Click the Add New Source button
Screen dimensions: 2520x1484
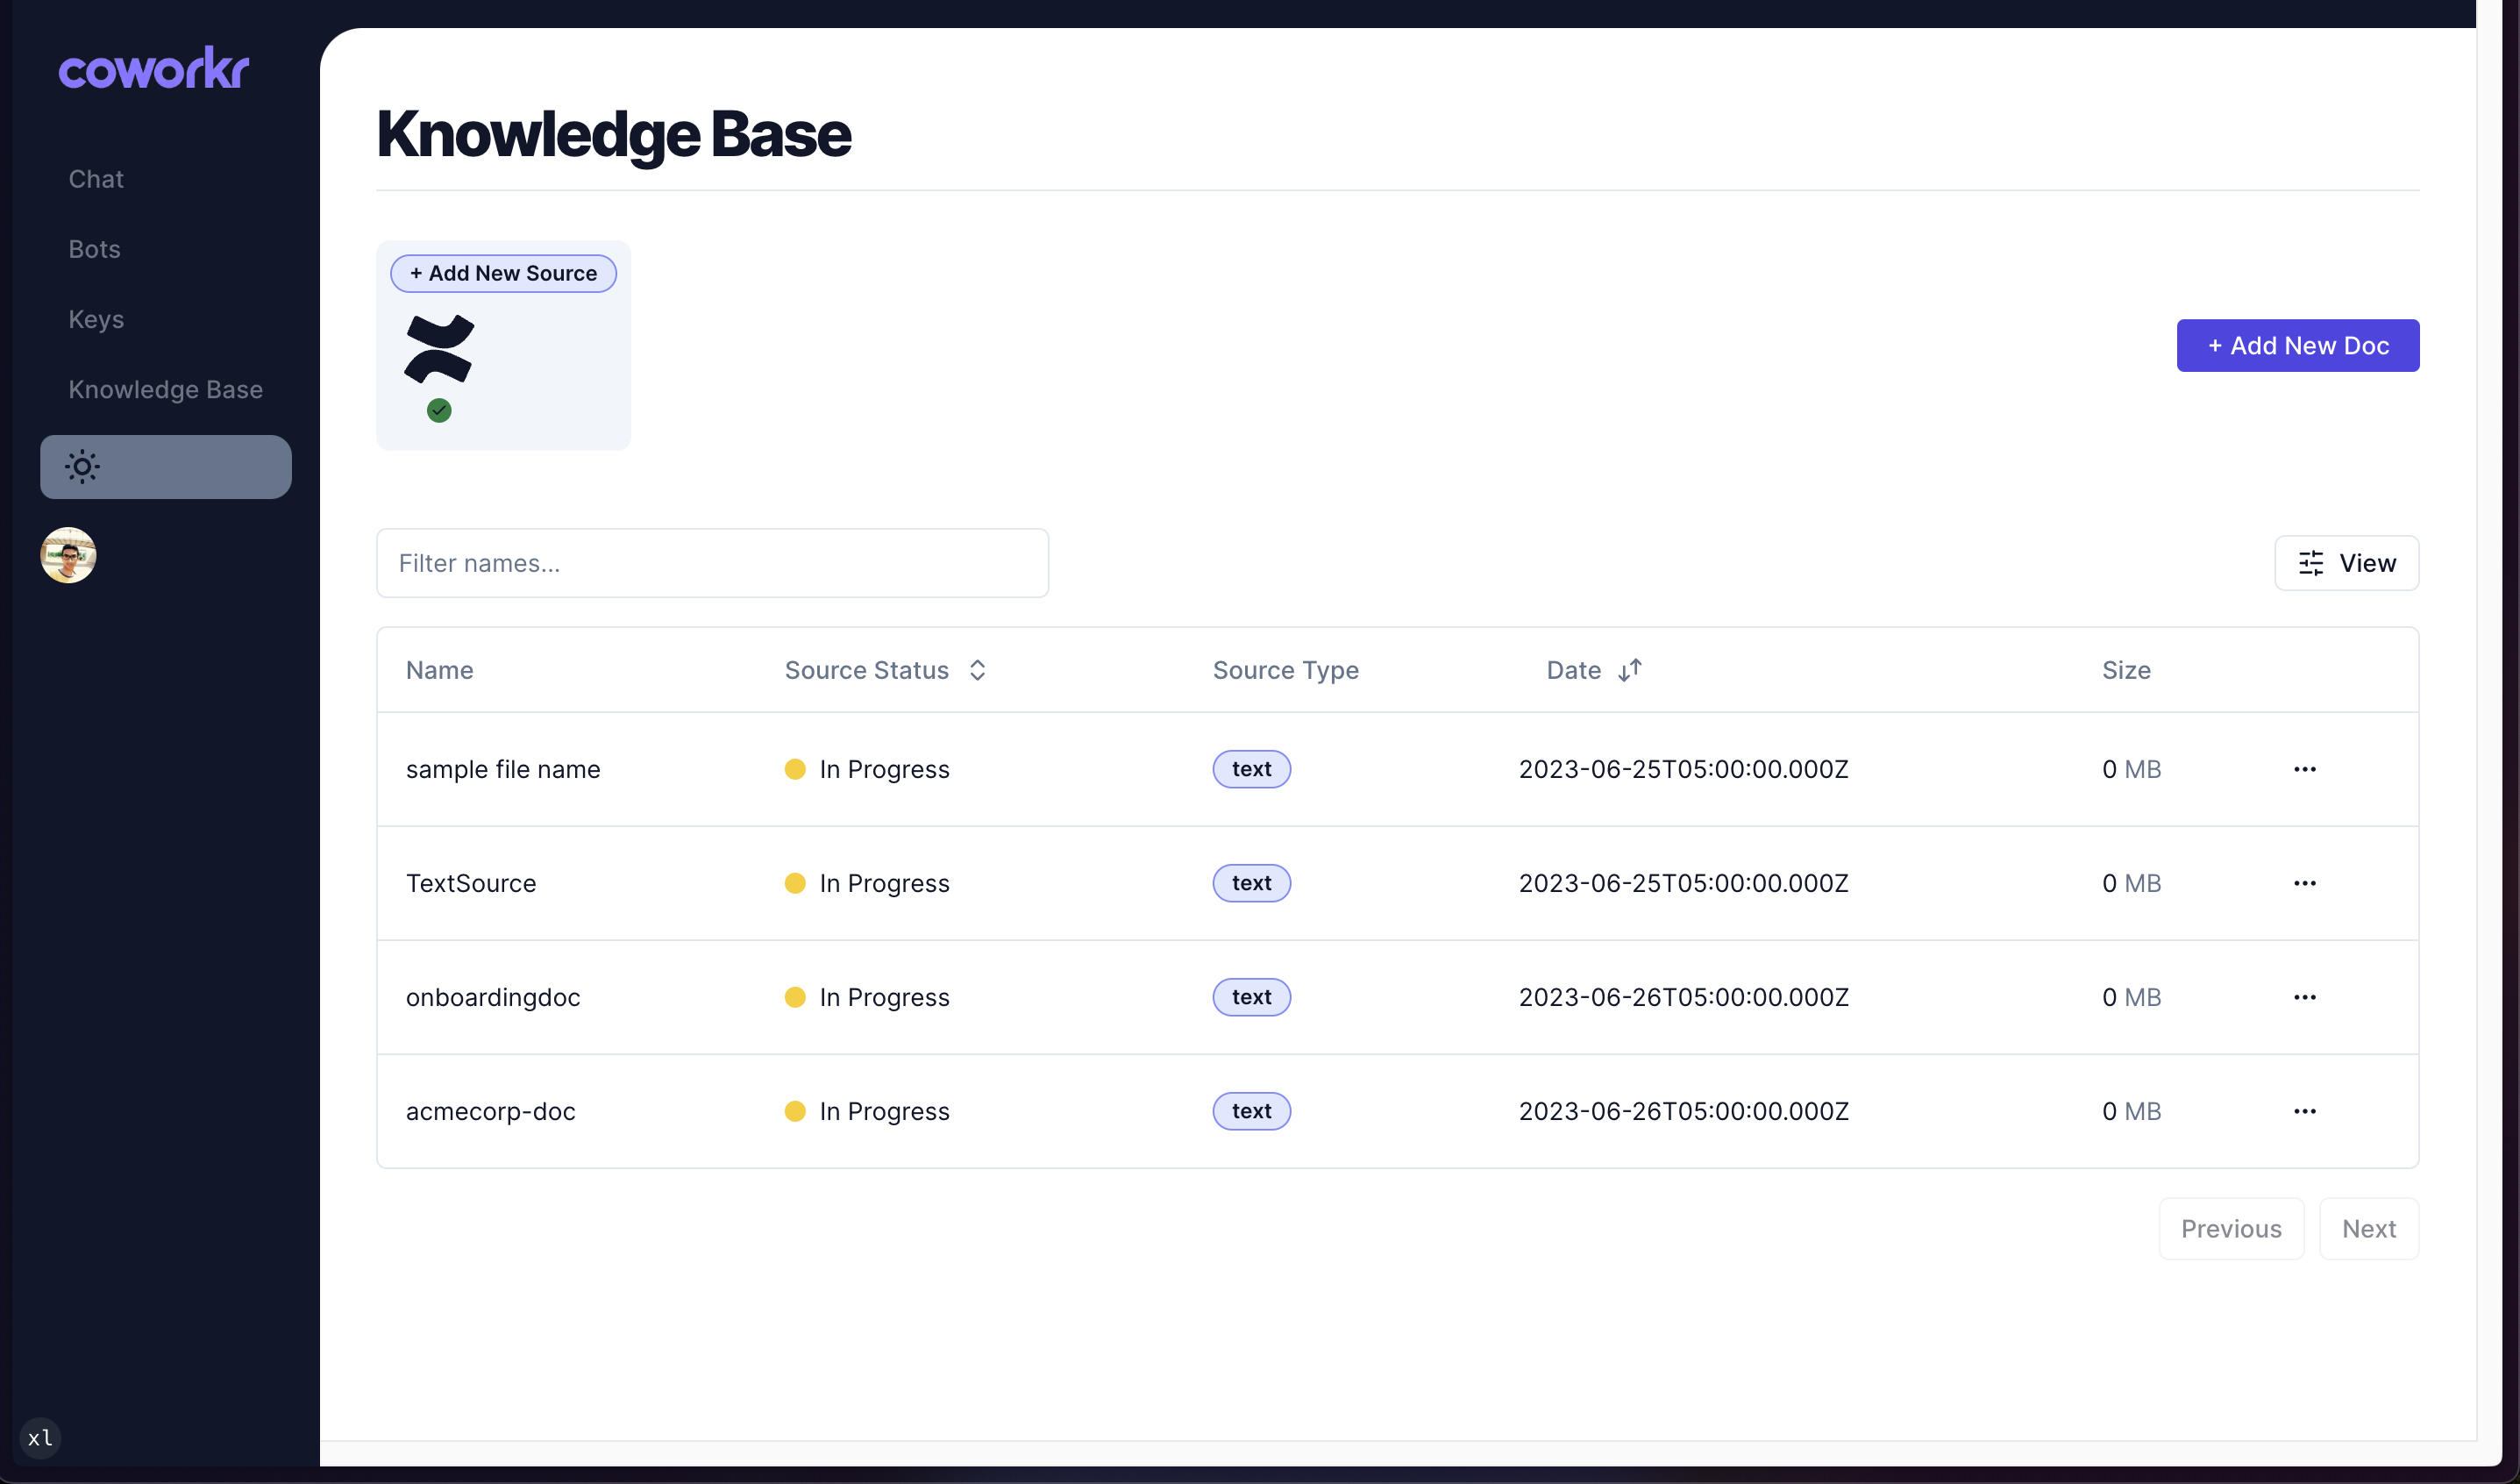click(503, 273)
